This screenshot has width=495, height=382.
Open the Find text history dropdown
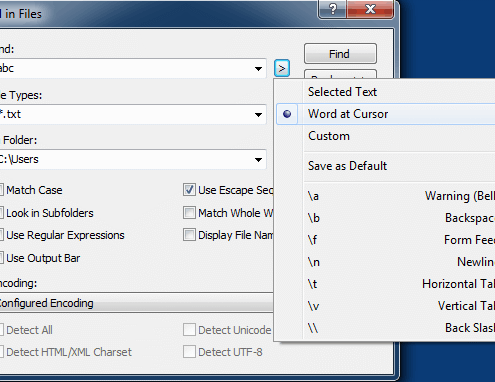(x=258, y=69)
